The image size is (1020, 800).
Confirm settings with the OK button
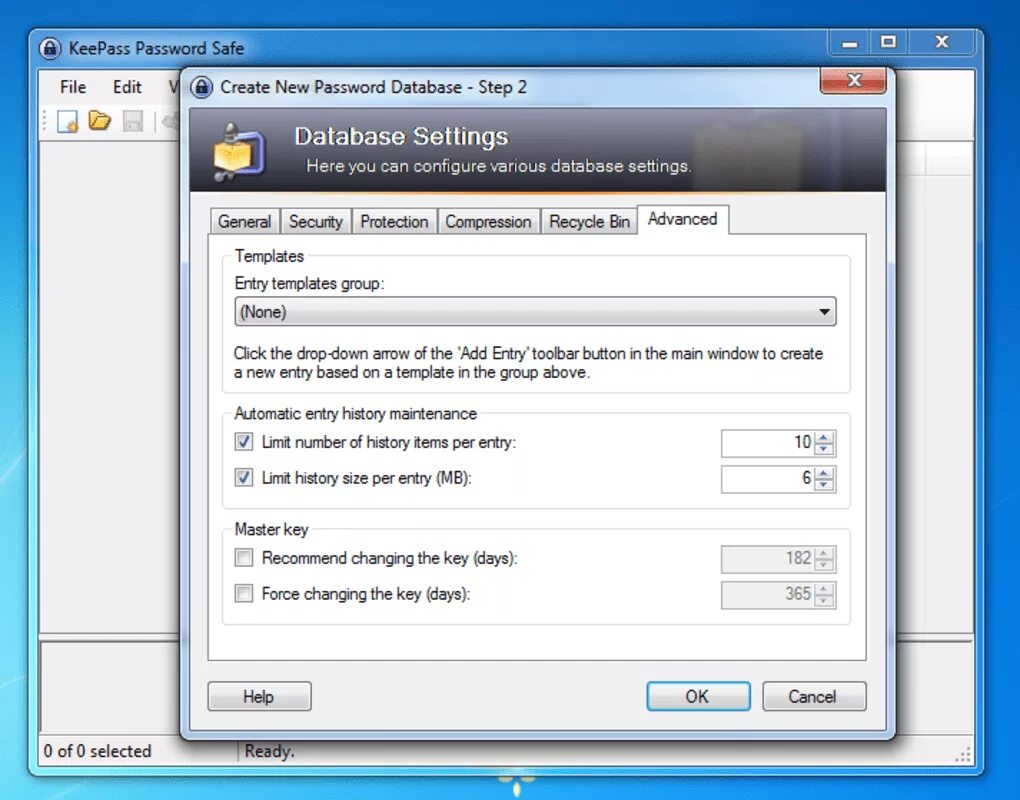pos(698,697)
